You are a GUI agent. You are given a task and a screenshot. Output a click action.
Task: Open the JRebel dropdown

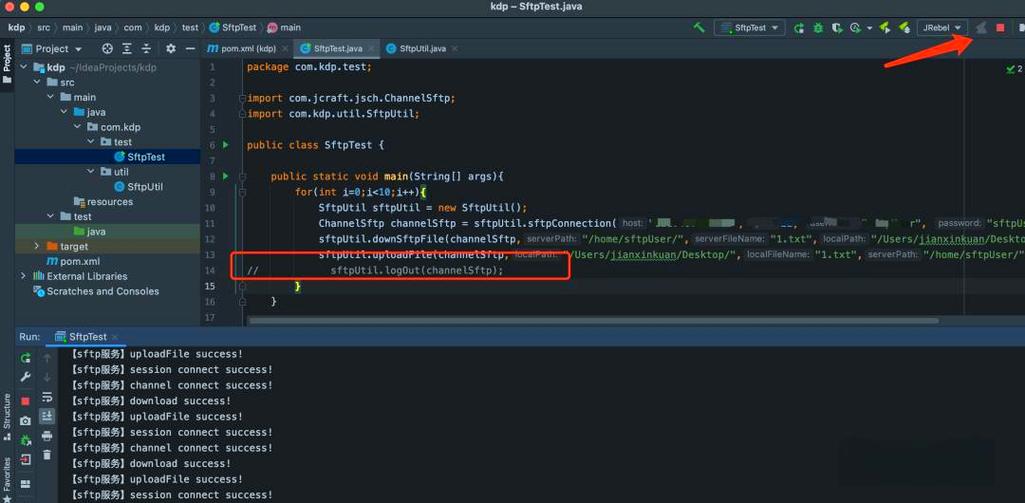(942, 28)
